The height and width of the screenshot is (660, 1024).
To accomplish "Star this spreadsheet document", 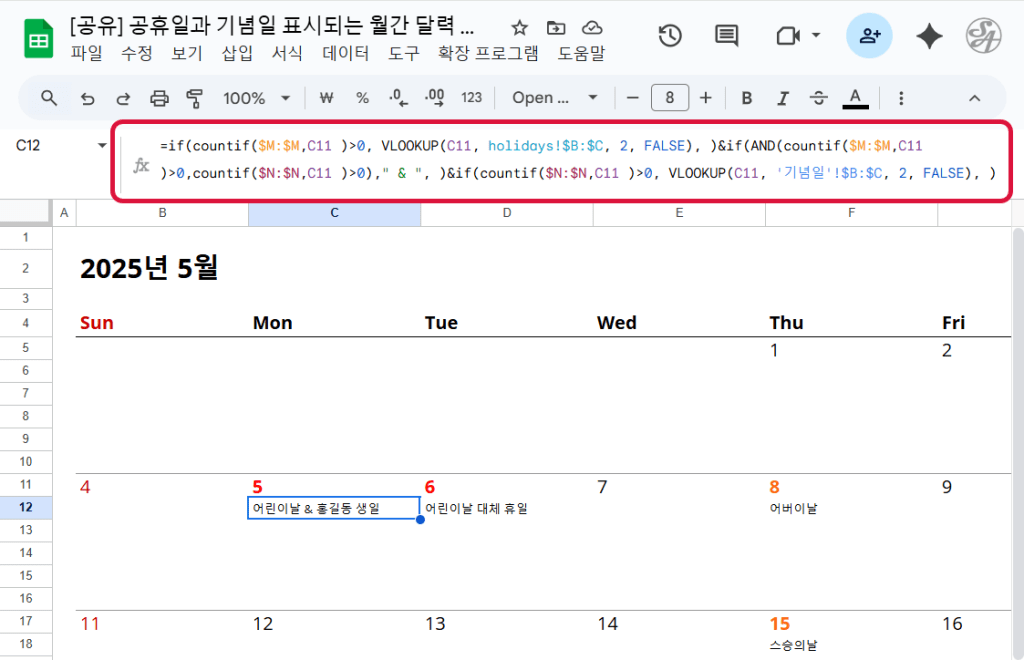I will click(x=519, y=28).
